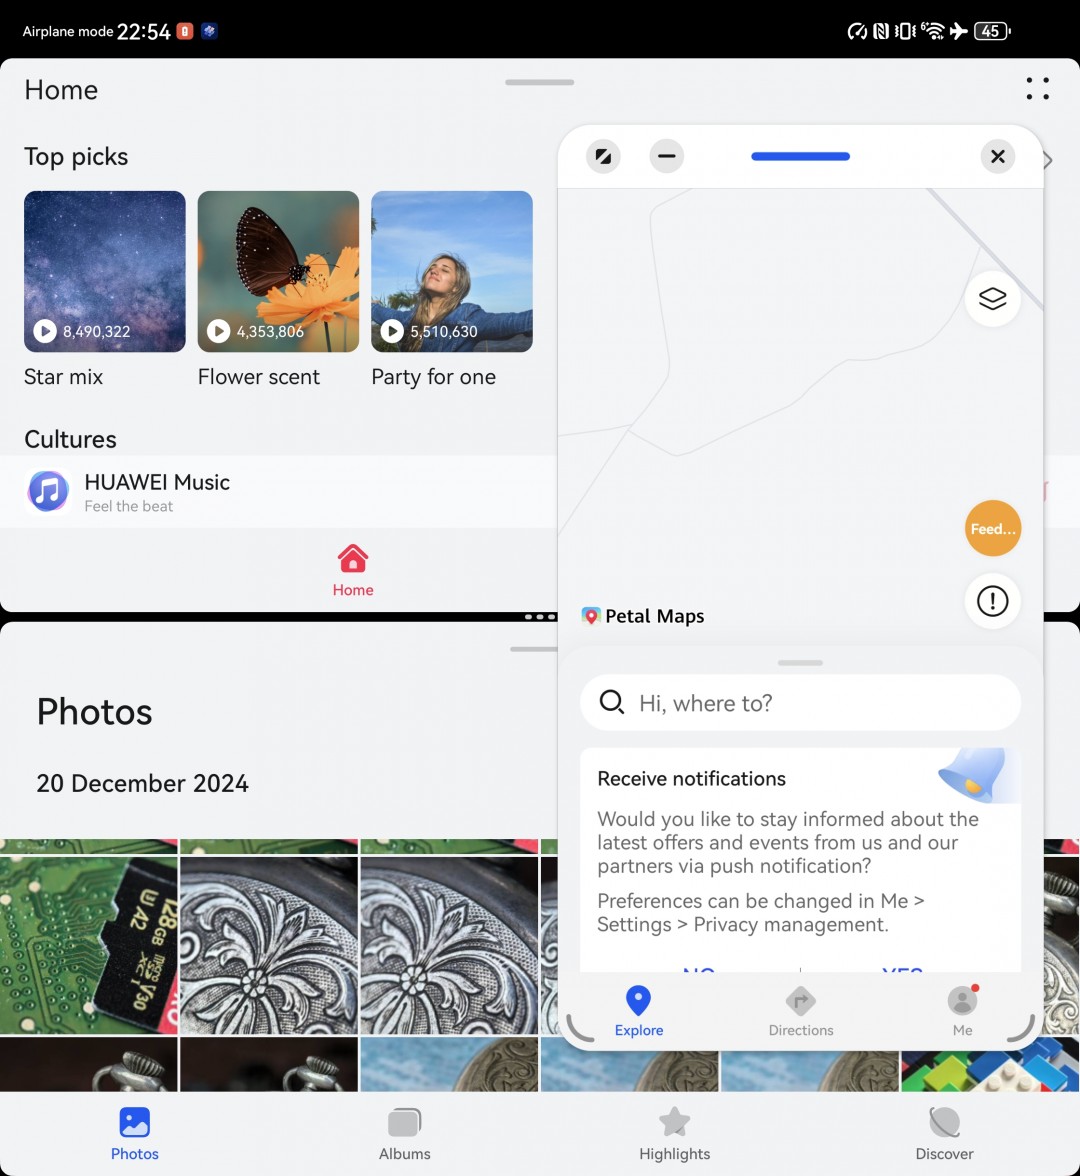Close the Petal Maps floating window
This screenshot has width=1080, height=1176.
coord(997,156)
